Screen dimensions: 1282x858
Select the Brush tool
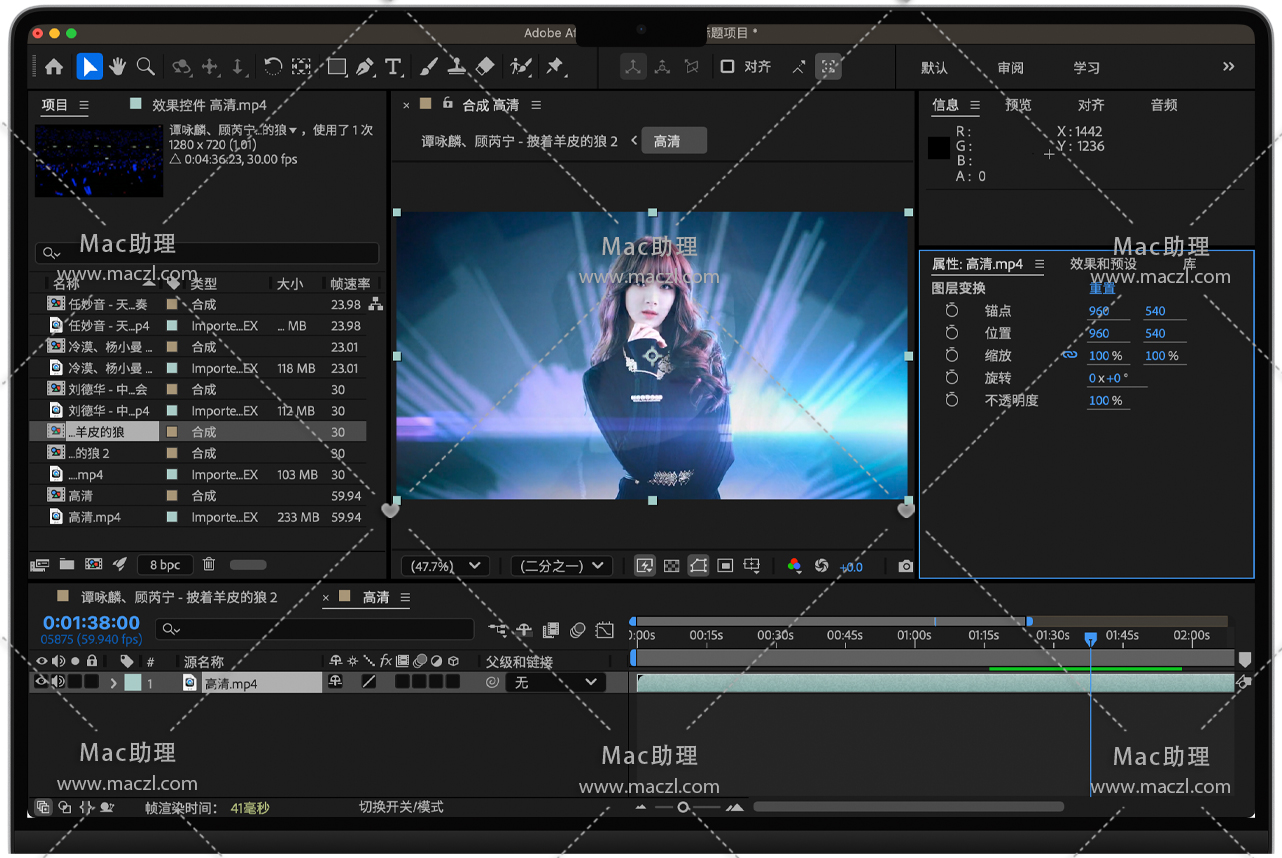coord(428,67)
